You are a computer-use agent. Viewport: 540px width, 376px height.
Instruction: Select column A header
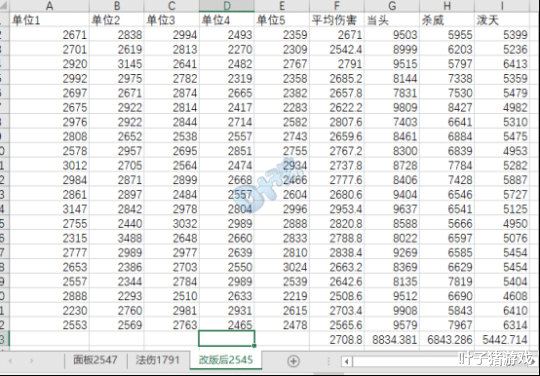pyautogui.click(x=49, y=6)
